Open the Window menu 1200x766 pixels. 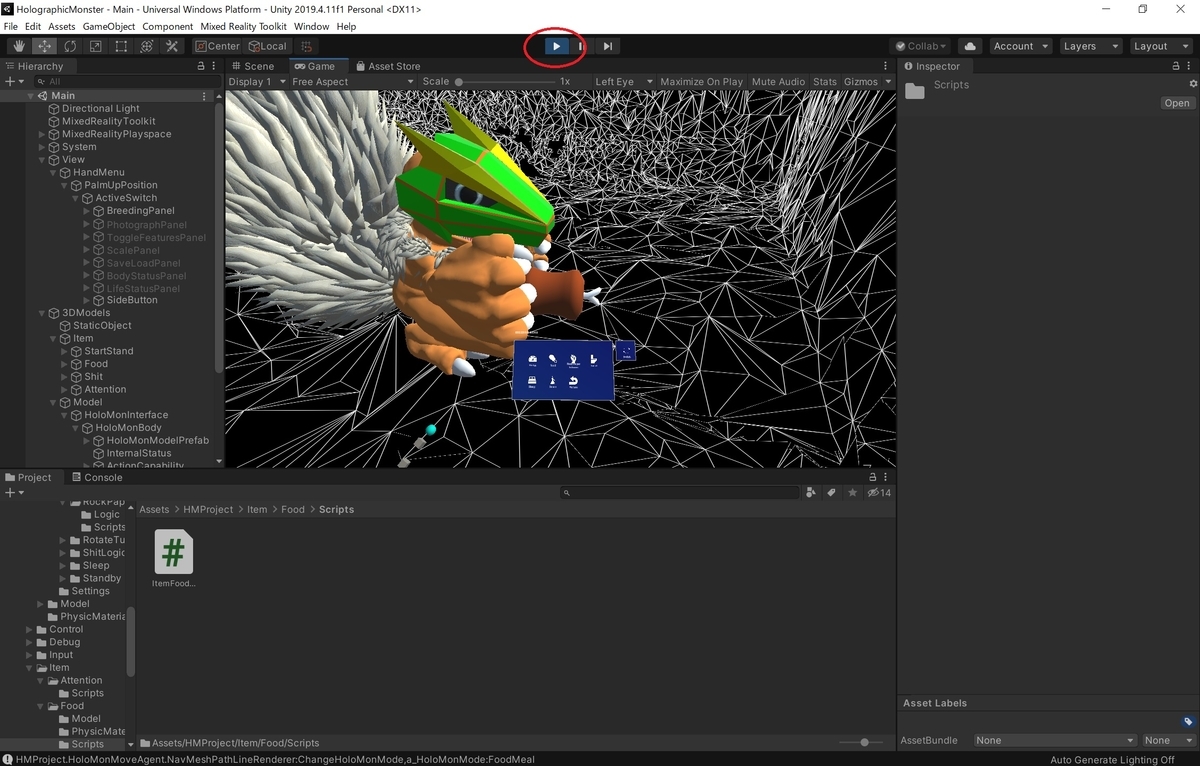312,26
